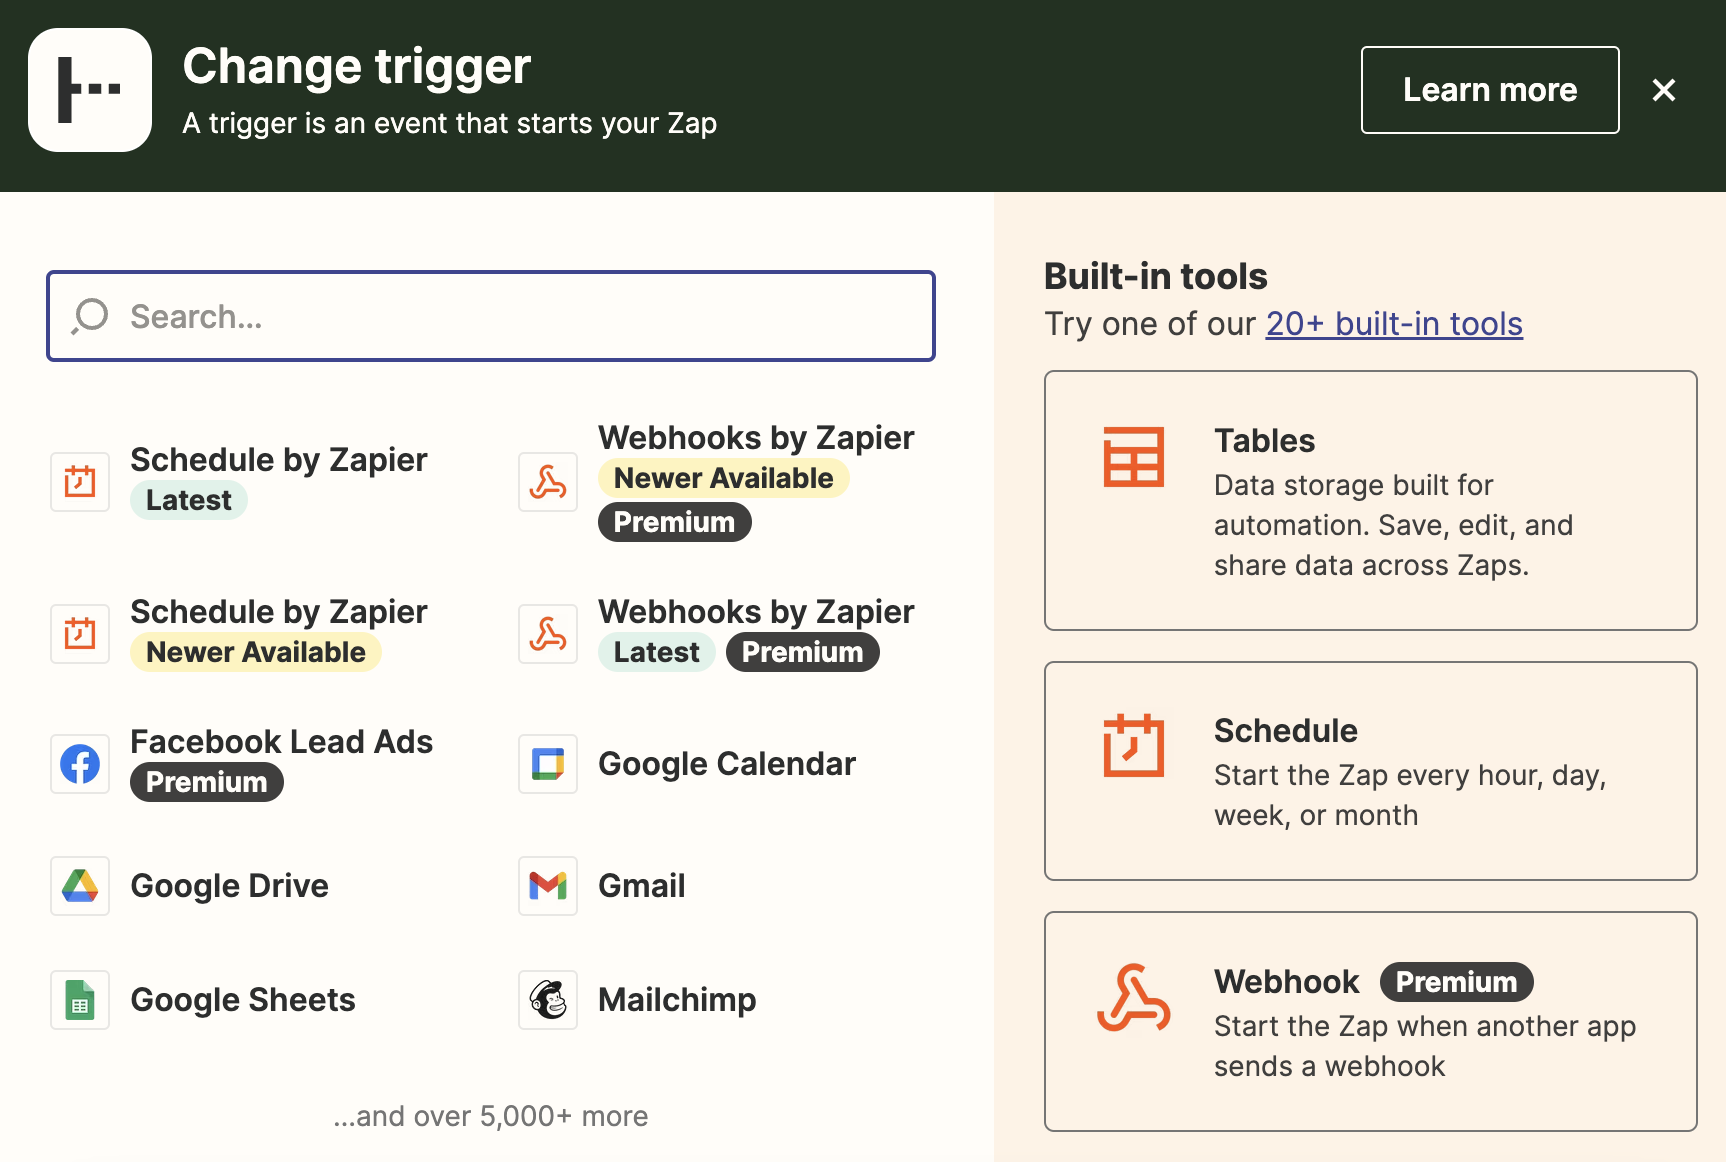Choose the Google Sheets icon

80,1000
